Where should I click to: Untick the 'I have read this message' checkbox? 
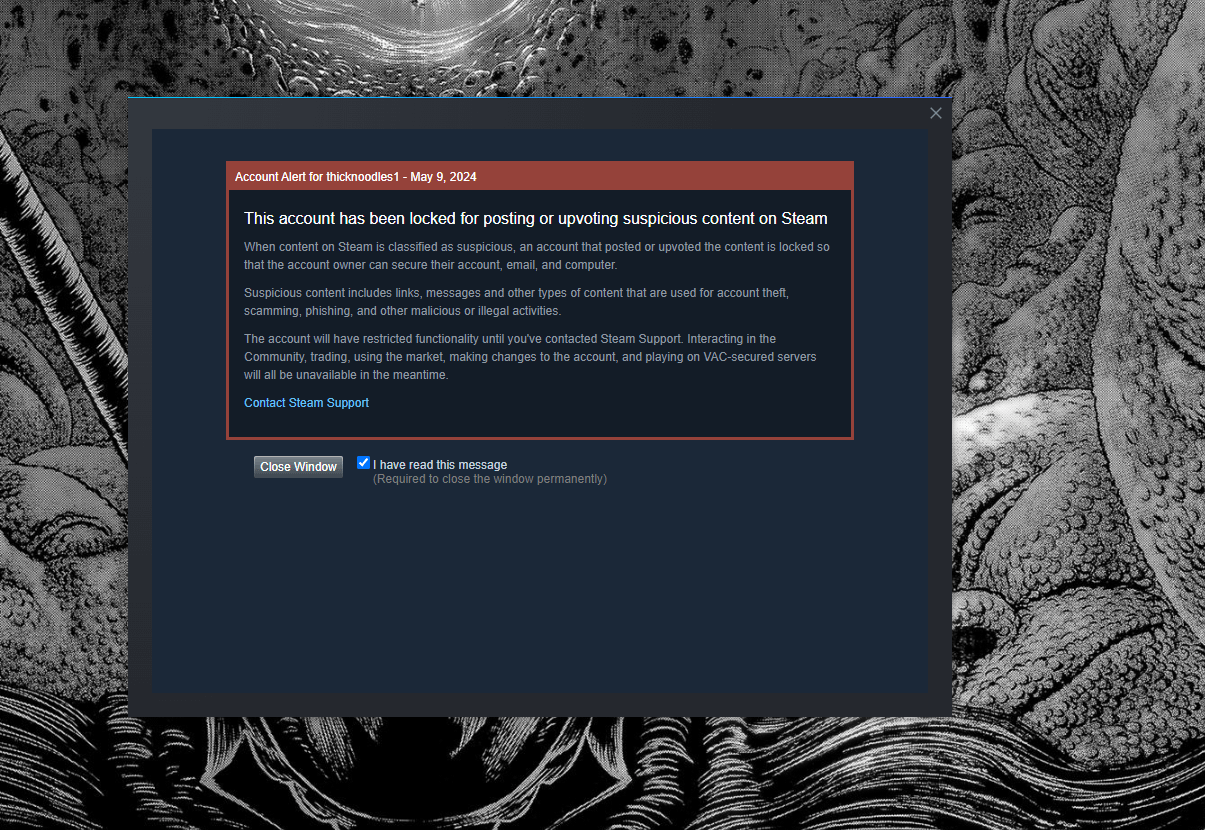point(363,463)
